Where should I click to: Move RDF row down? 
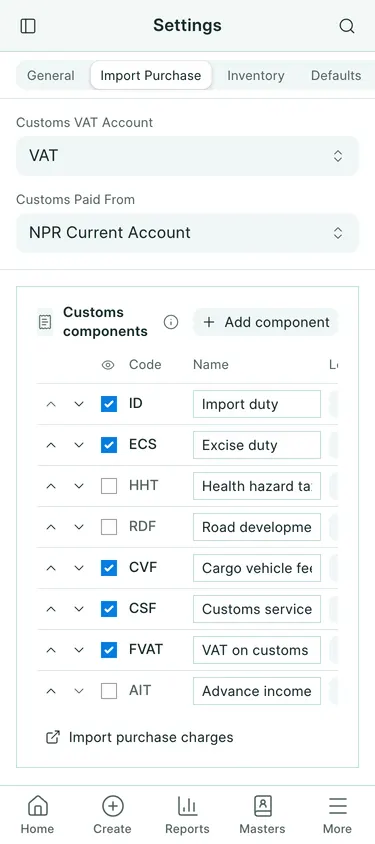79,527
